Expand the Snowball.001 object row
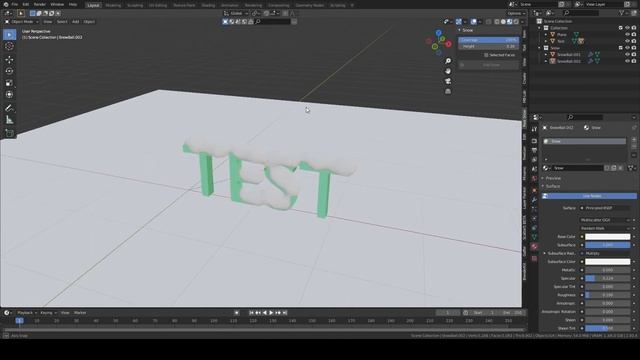This screenshot has height=360, width=640. (546, 55)
